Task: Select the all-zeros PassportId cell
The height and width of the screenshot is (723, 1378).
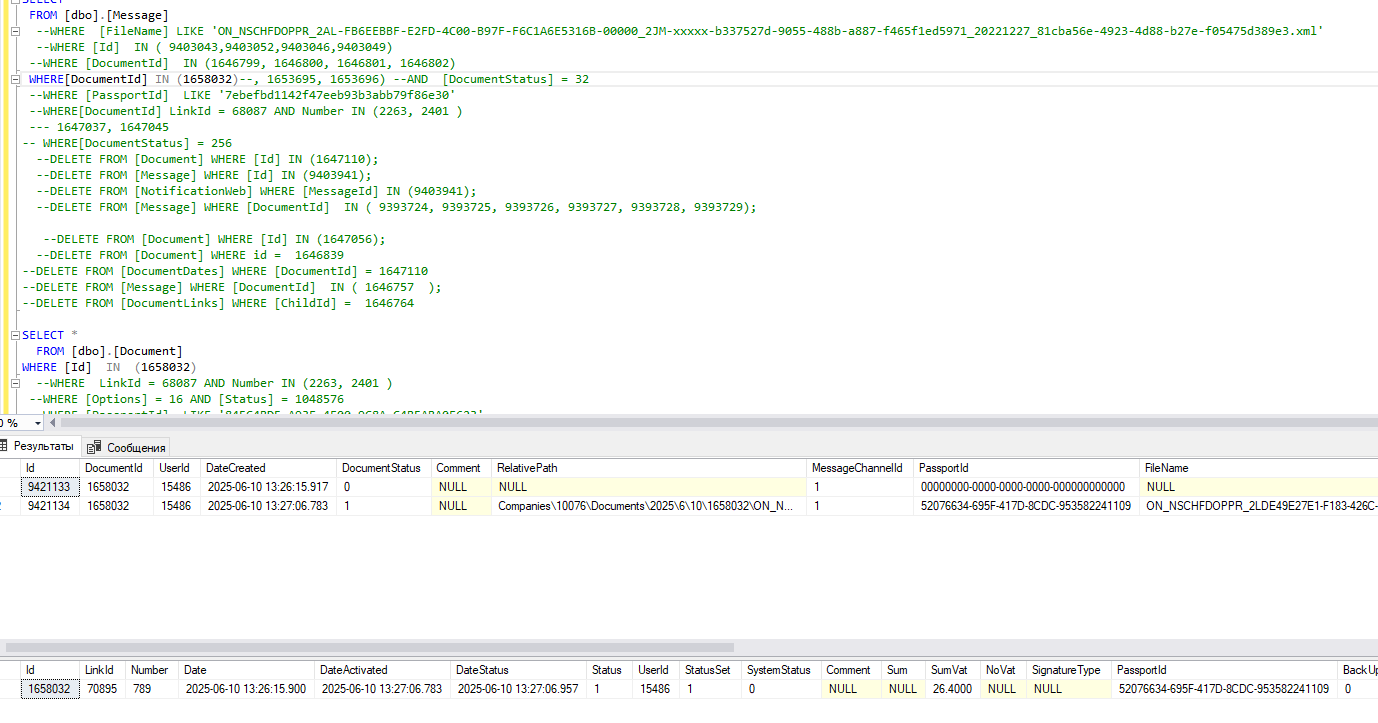Action: coord(1027,487)
